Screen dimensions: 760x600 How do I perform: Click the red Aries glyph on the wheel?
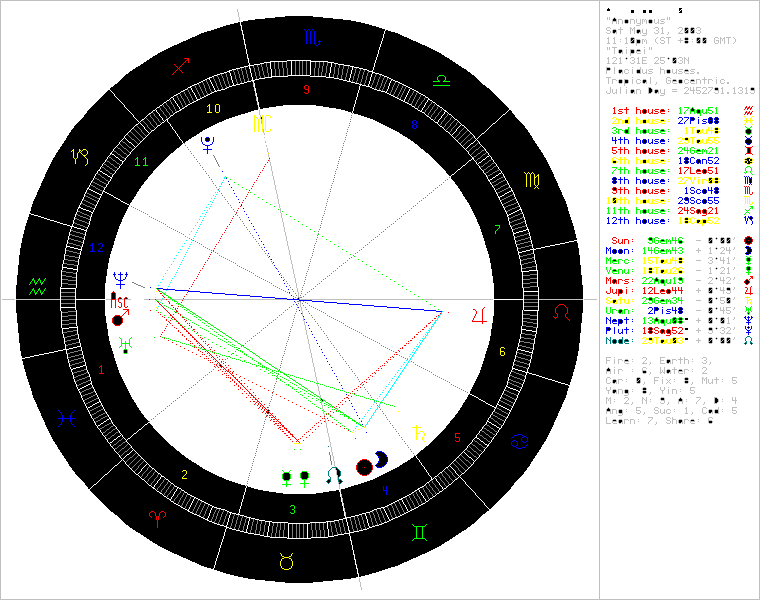click(x=158, y=519)
